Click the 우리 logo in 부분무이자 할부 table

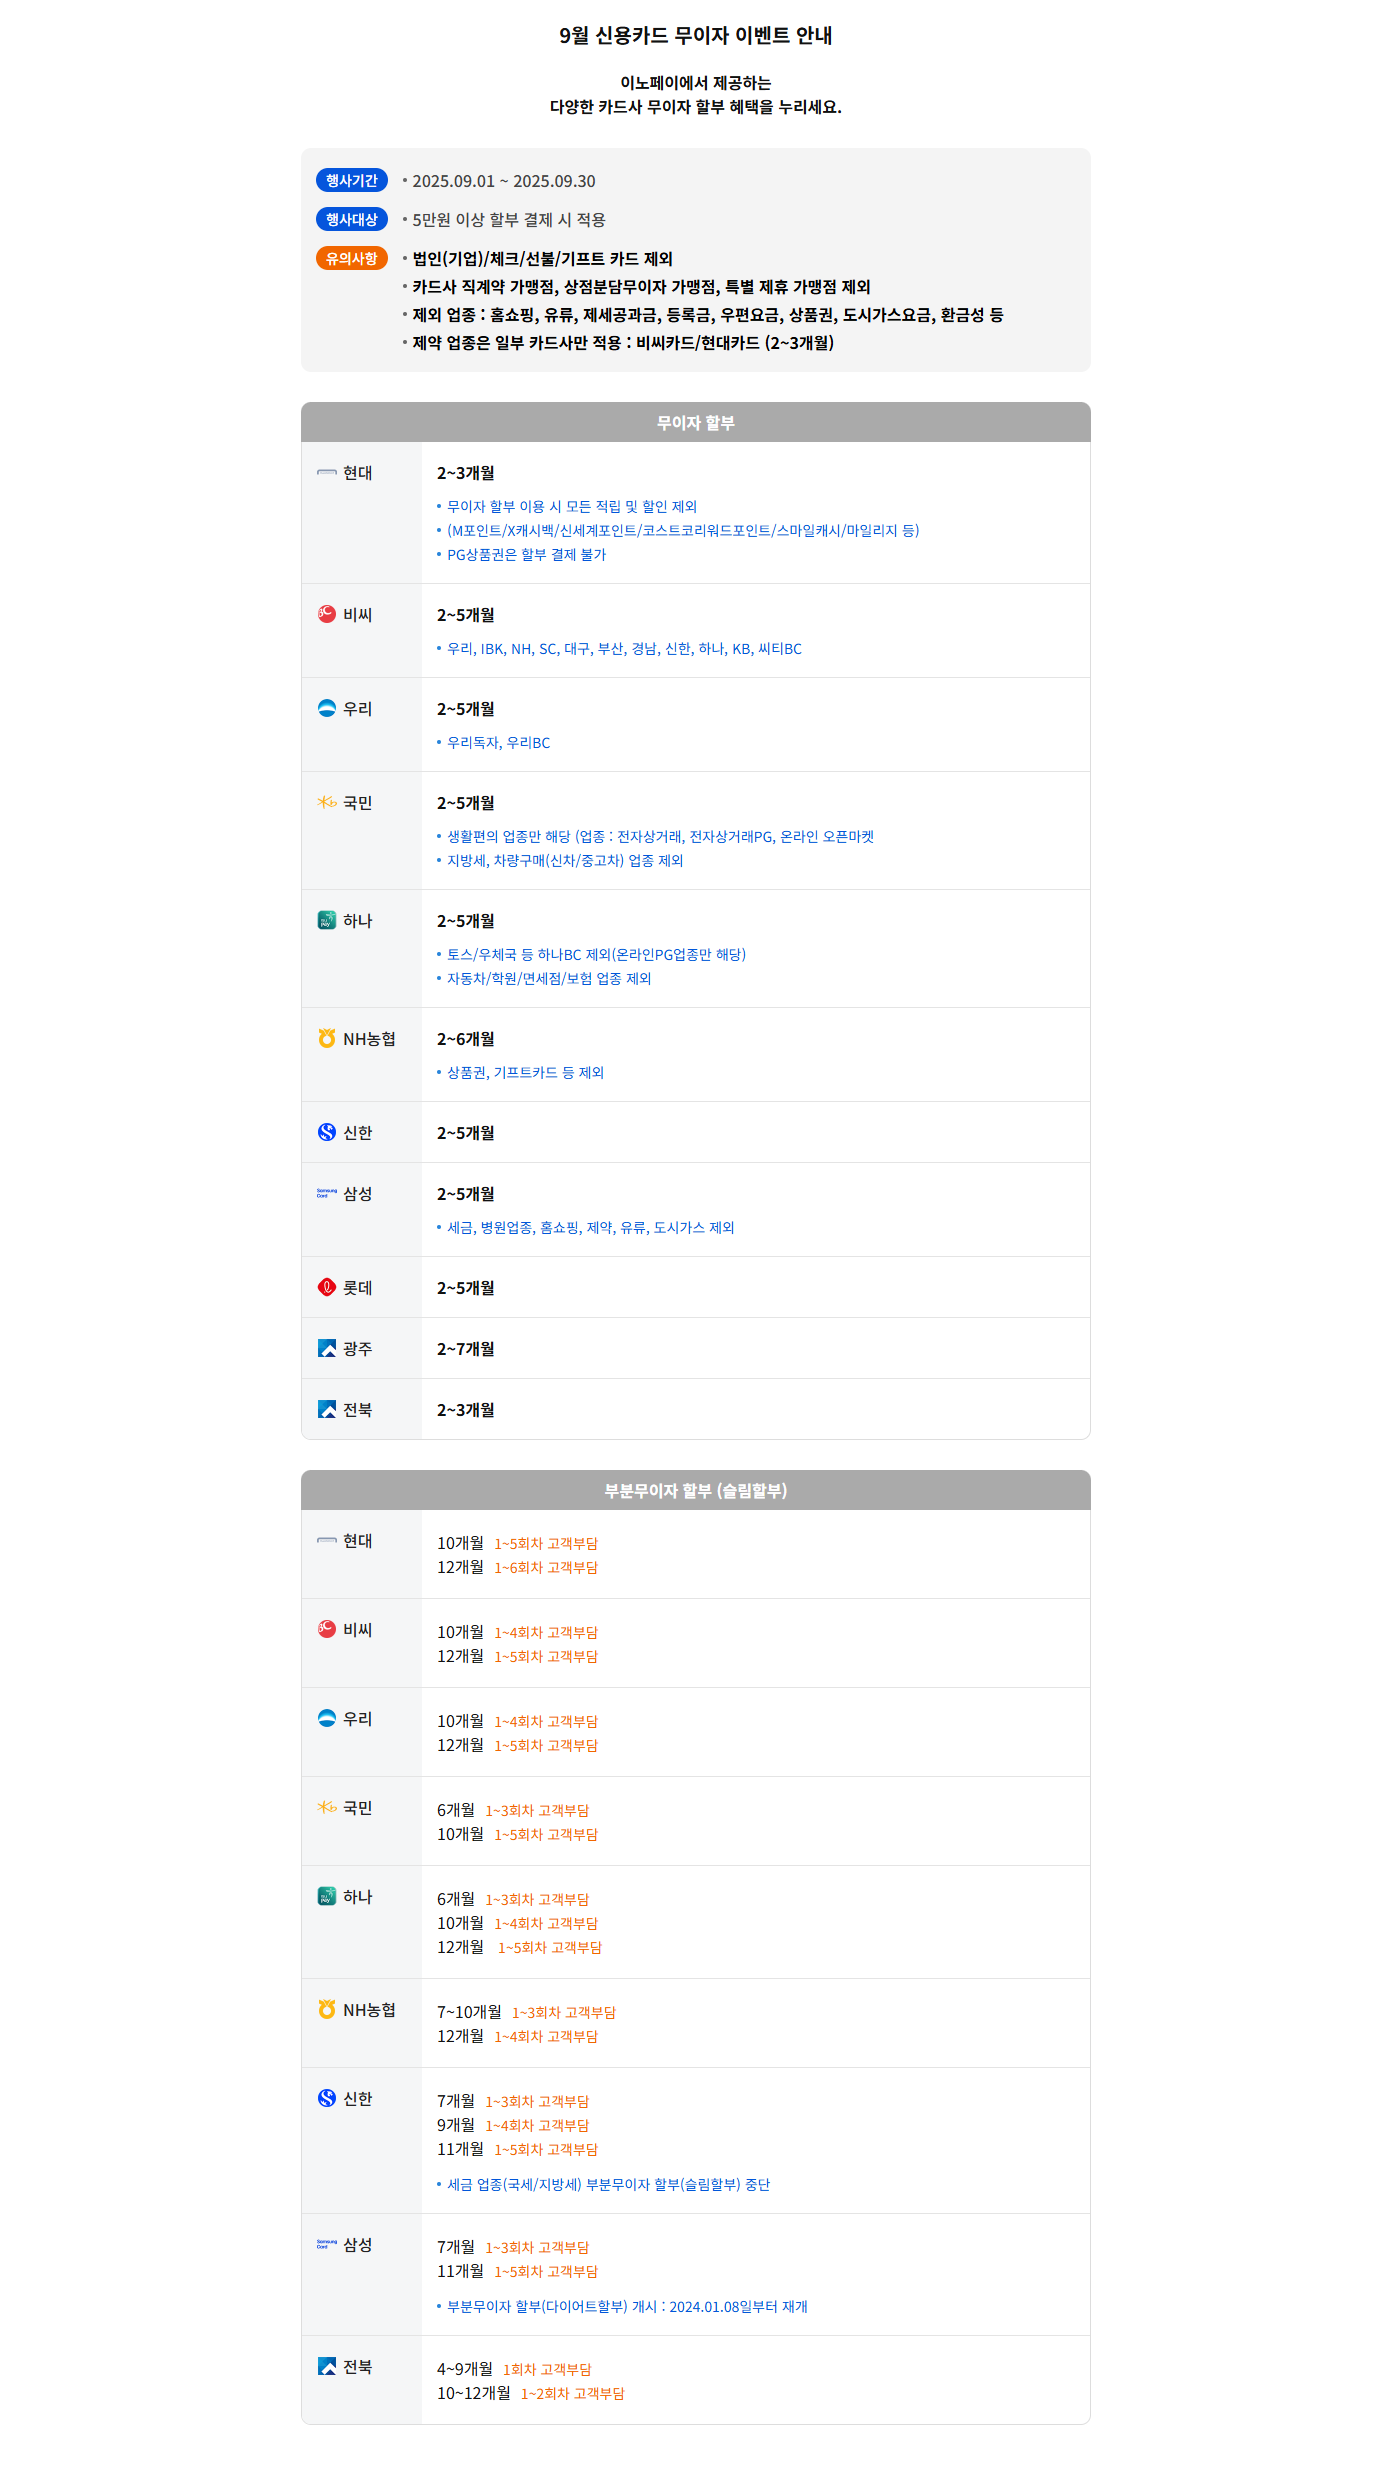[x=327, y=1718]
